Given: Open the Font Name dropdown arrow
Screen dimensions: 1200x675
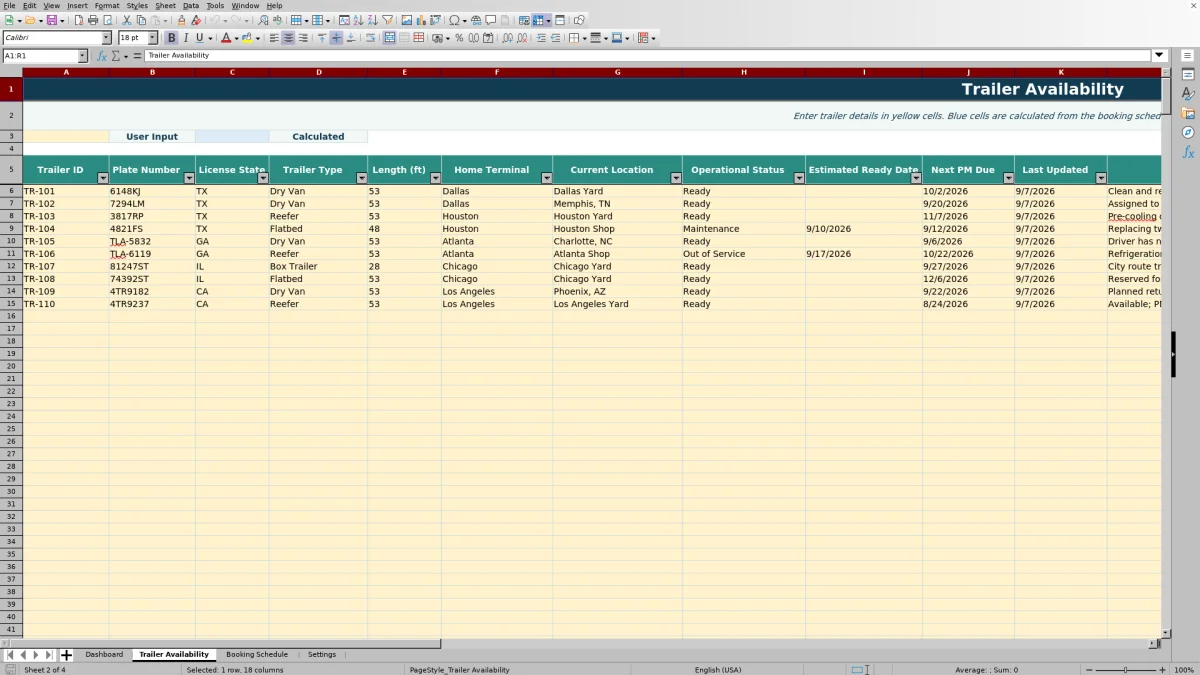Looking at the screenshot, I should (x=106, y=38).
